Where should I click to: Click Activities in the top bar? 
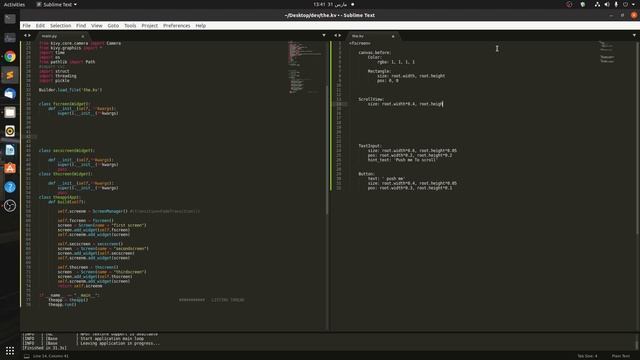click(x=14, y=4)
